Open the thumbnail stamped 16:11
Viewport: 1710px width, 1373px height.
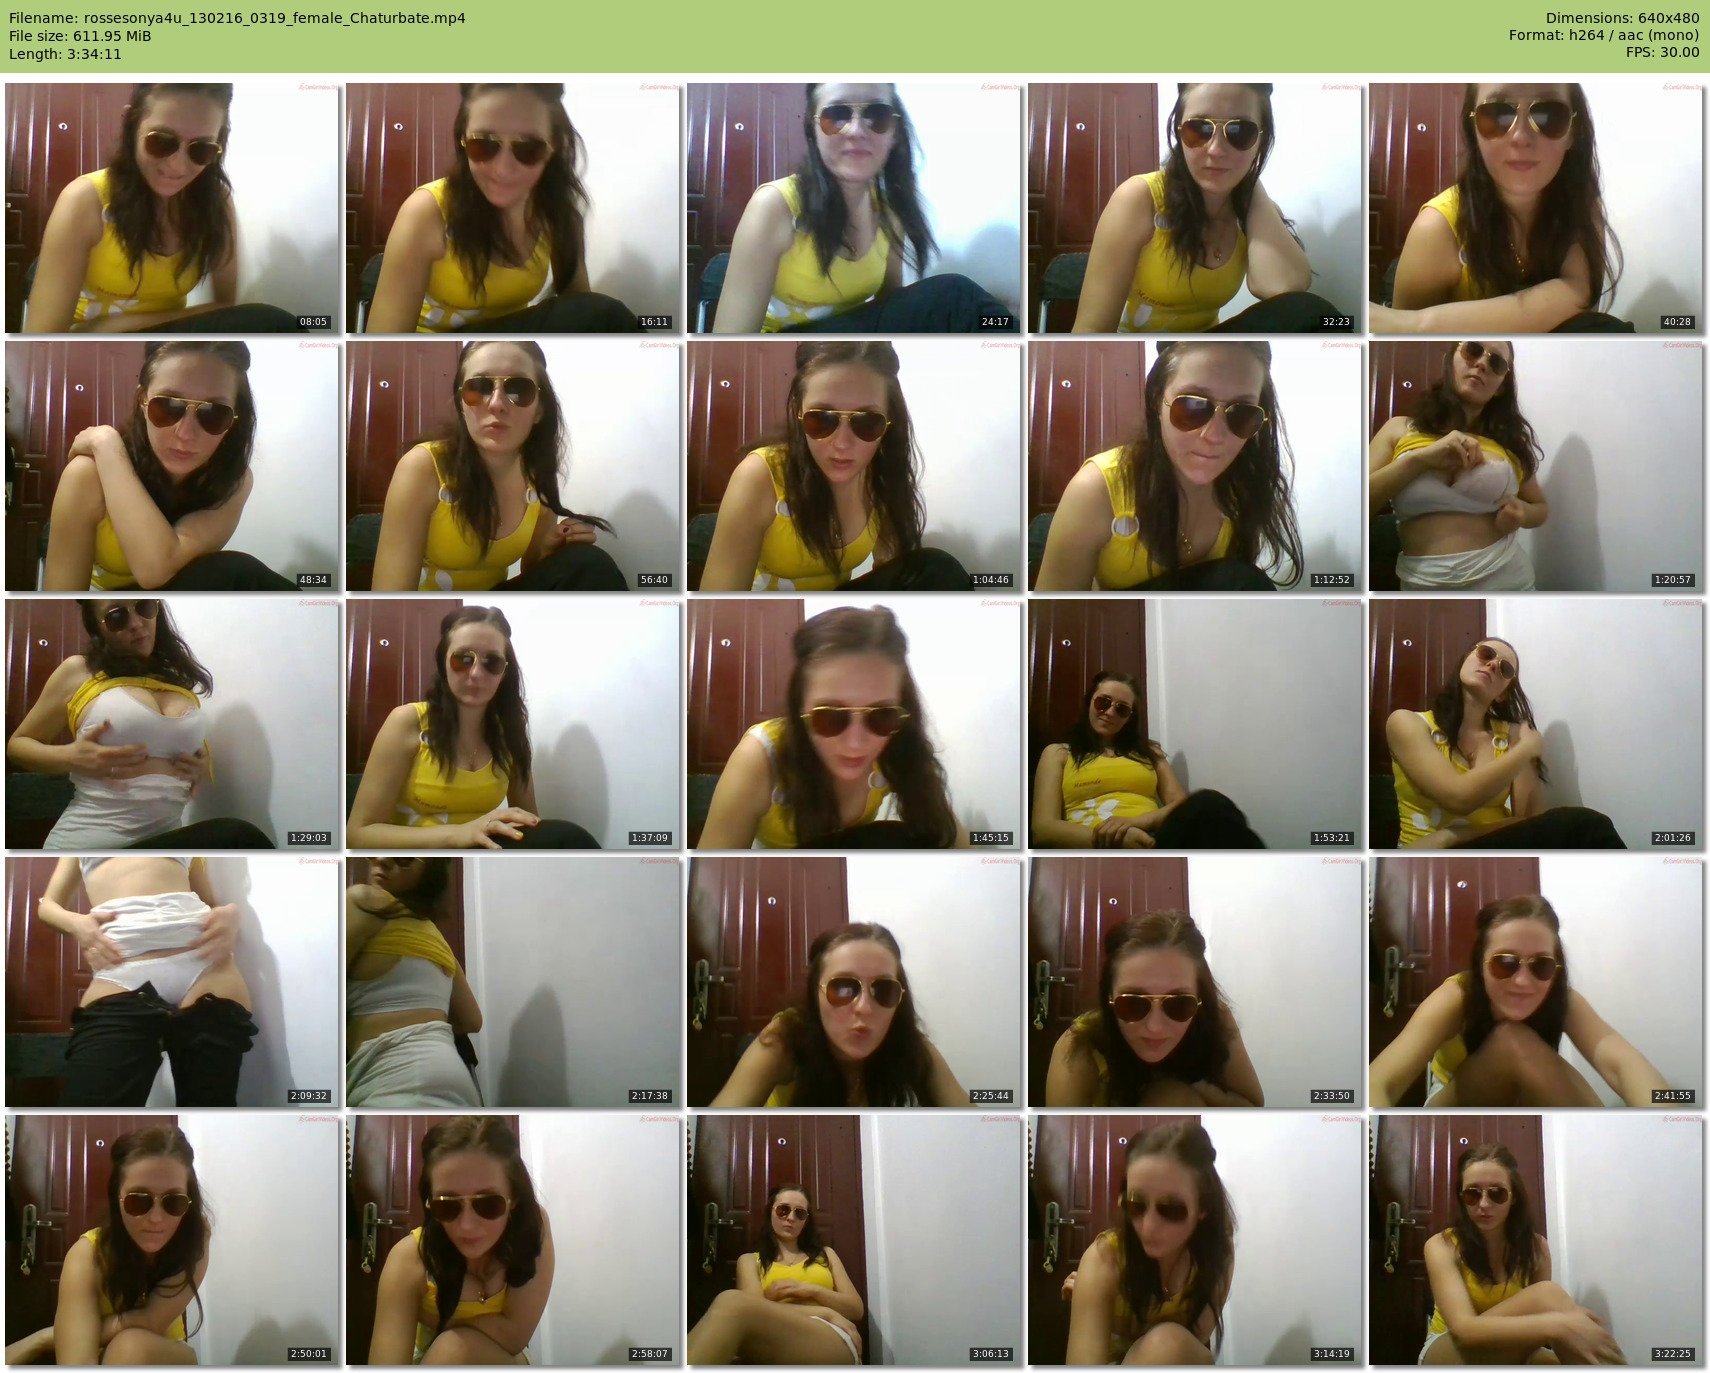513,208
